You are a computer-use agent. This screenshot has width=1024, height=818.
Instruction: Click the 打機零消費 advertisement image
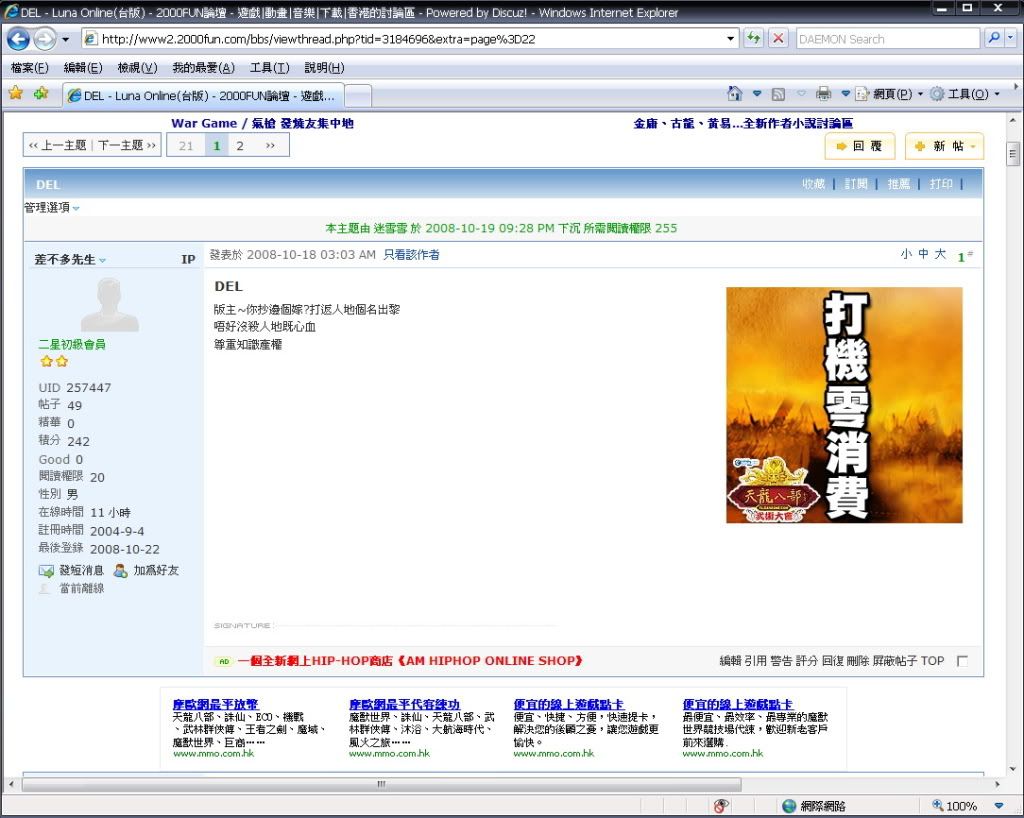pyautogui.click(x=844, y=405)
